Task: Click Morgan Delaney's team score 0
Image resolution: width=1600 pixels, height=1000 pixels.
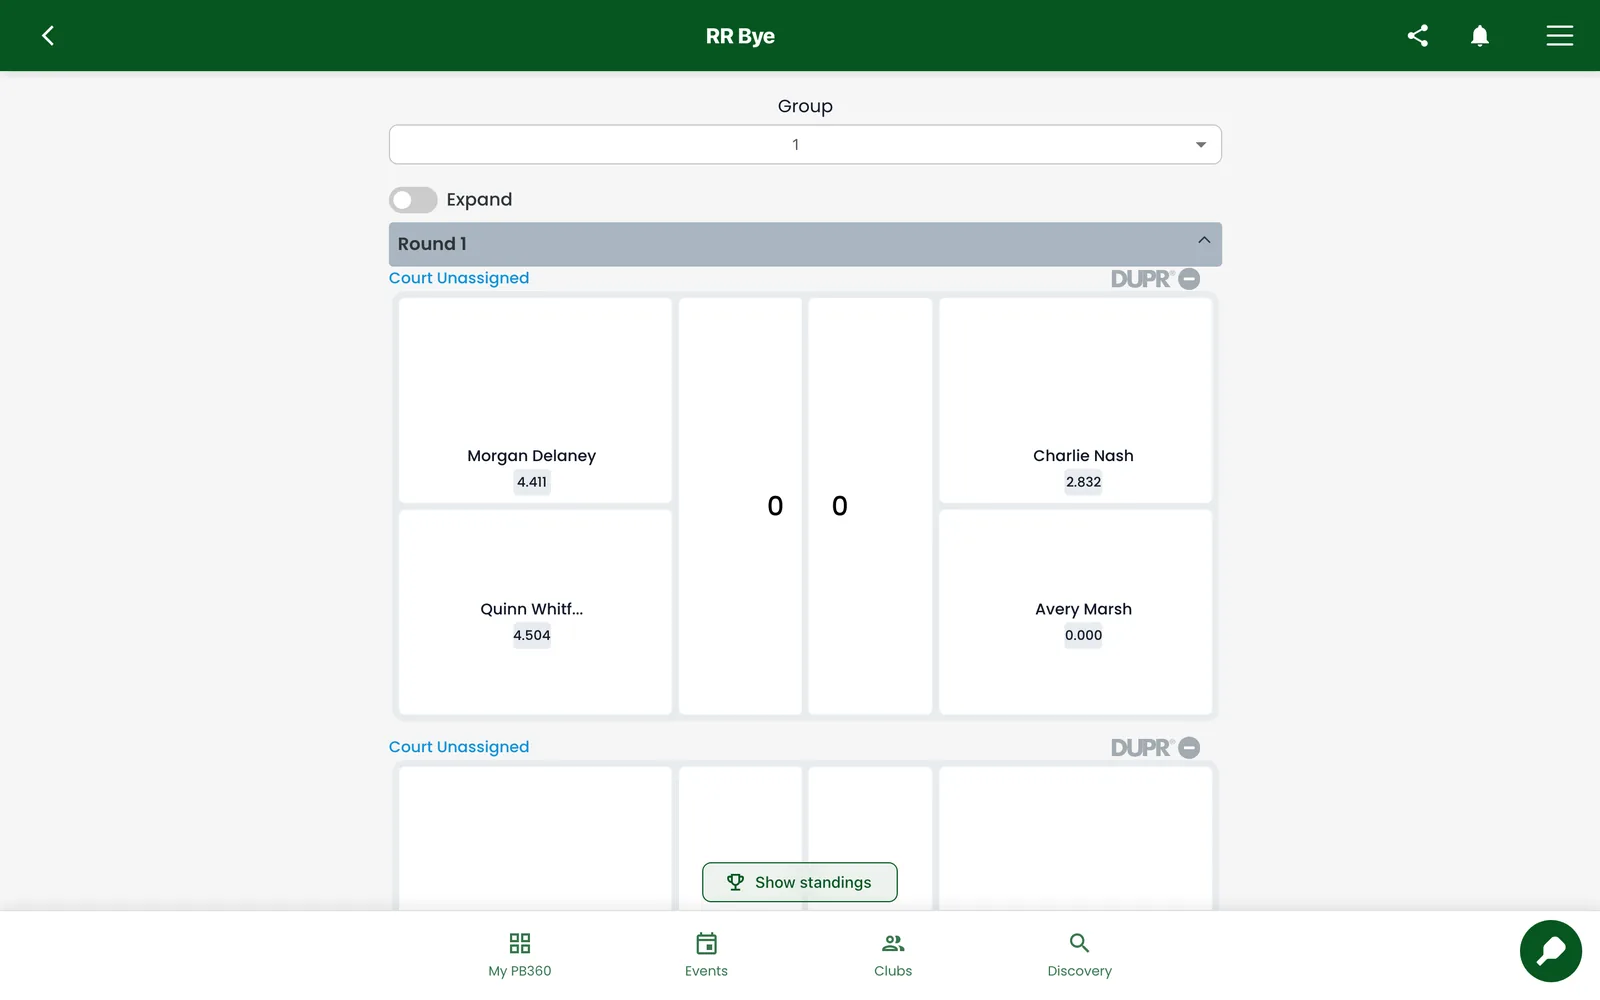Action: tap(775, 506)
